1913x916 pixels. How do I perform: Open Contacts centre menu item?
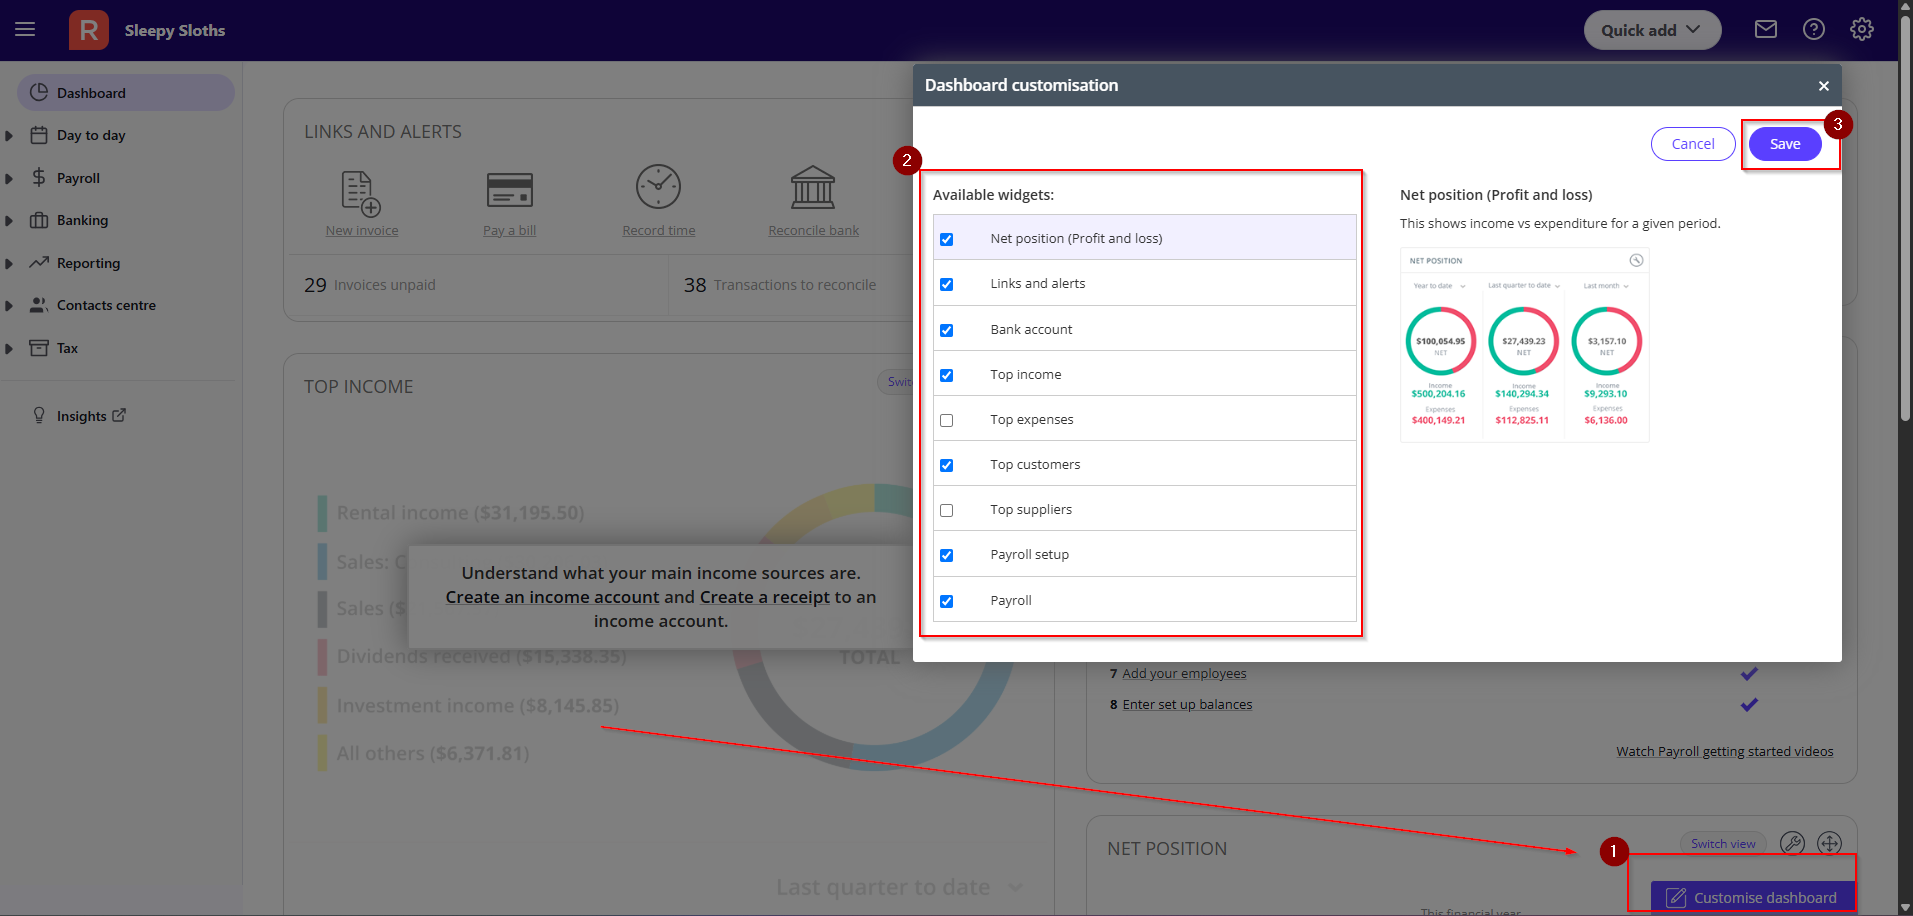(x=106, y=305)
